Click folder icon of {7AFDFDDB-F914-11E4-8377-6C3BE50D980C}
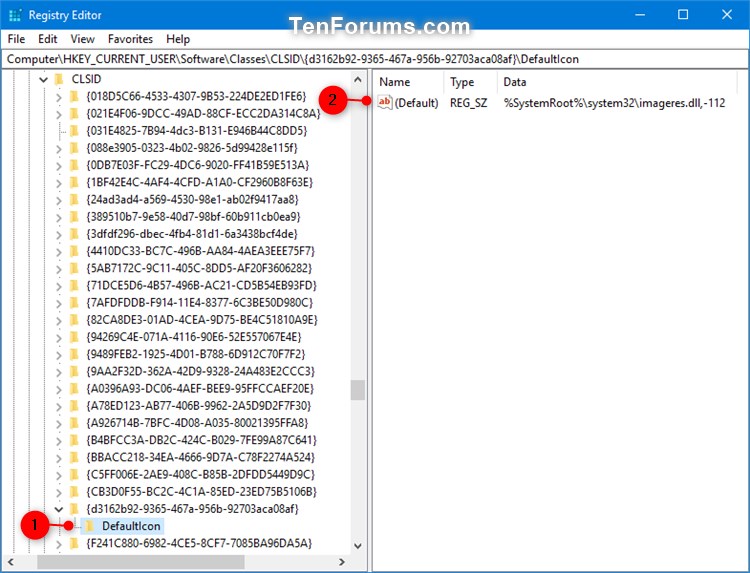The image size is (750, 573). (x=74, y=303)
